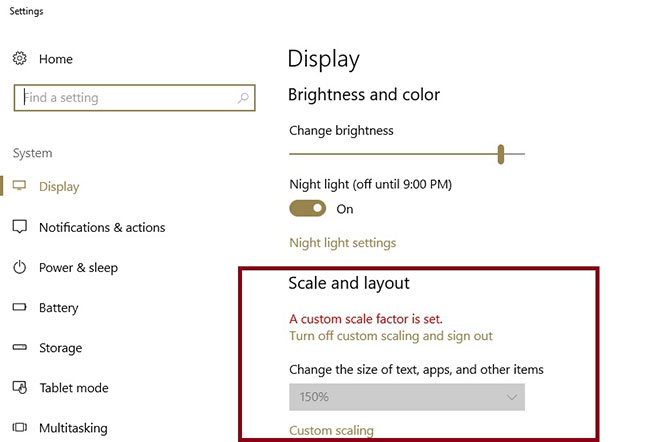Screen dimensions: 650x442
Task: Click in the Find a setting field
Action: tap(134, 98)
